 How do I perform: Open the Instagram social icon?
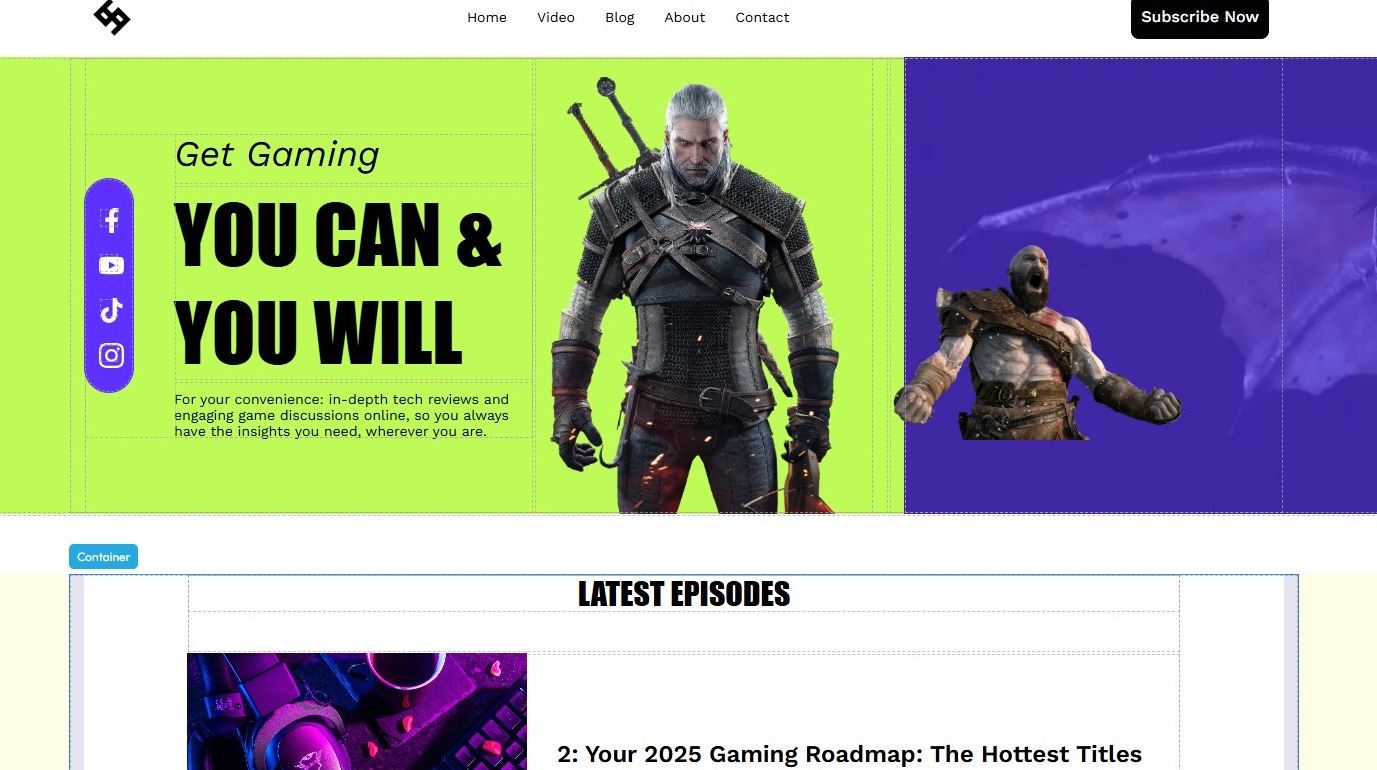[111, 355]
